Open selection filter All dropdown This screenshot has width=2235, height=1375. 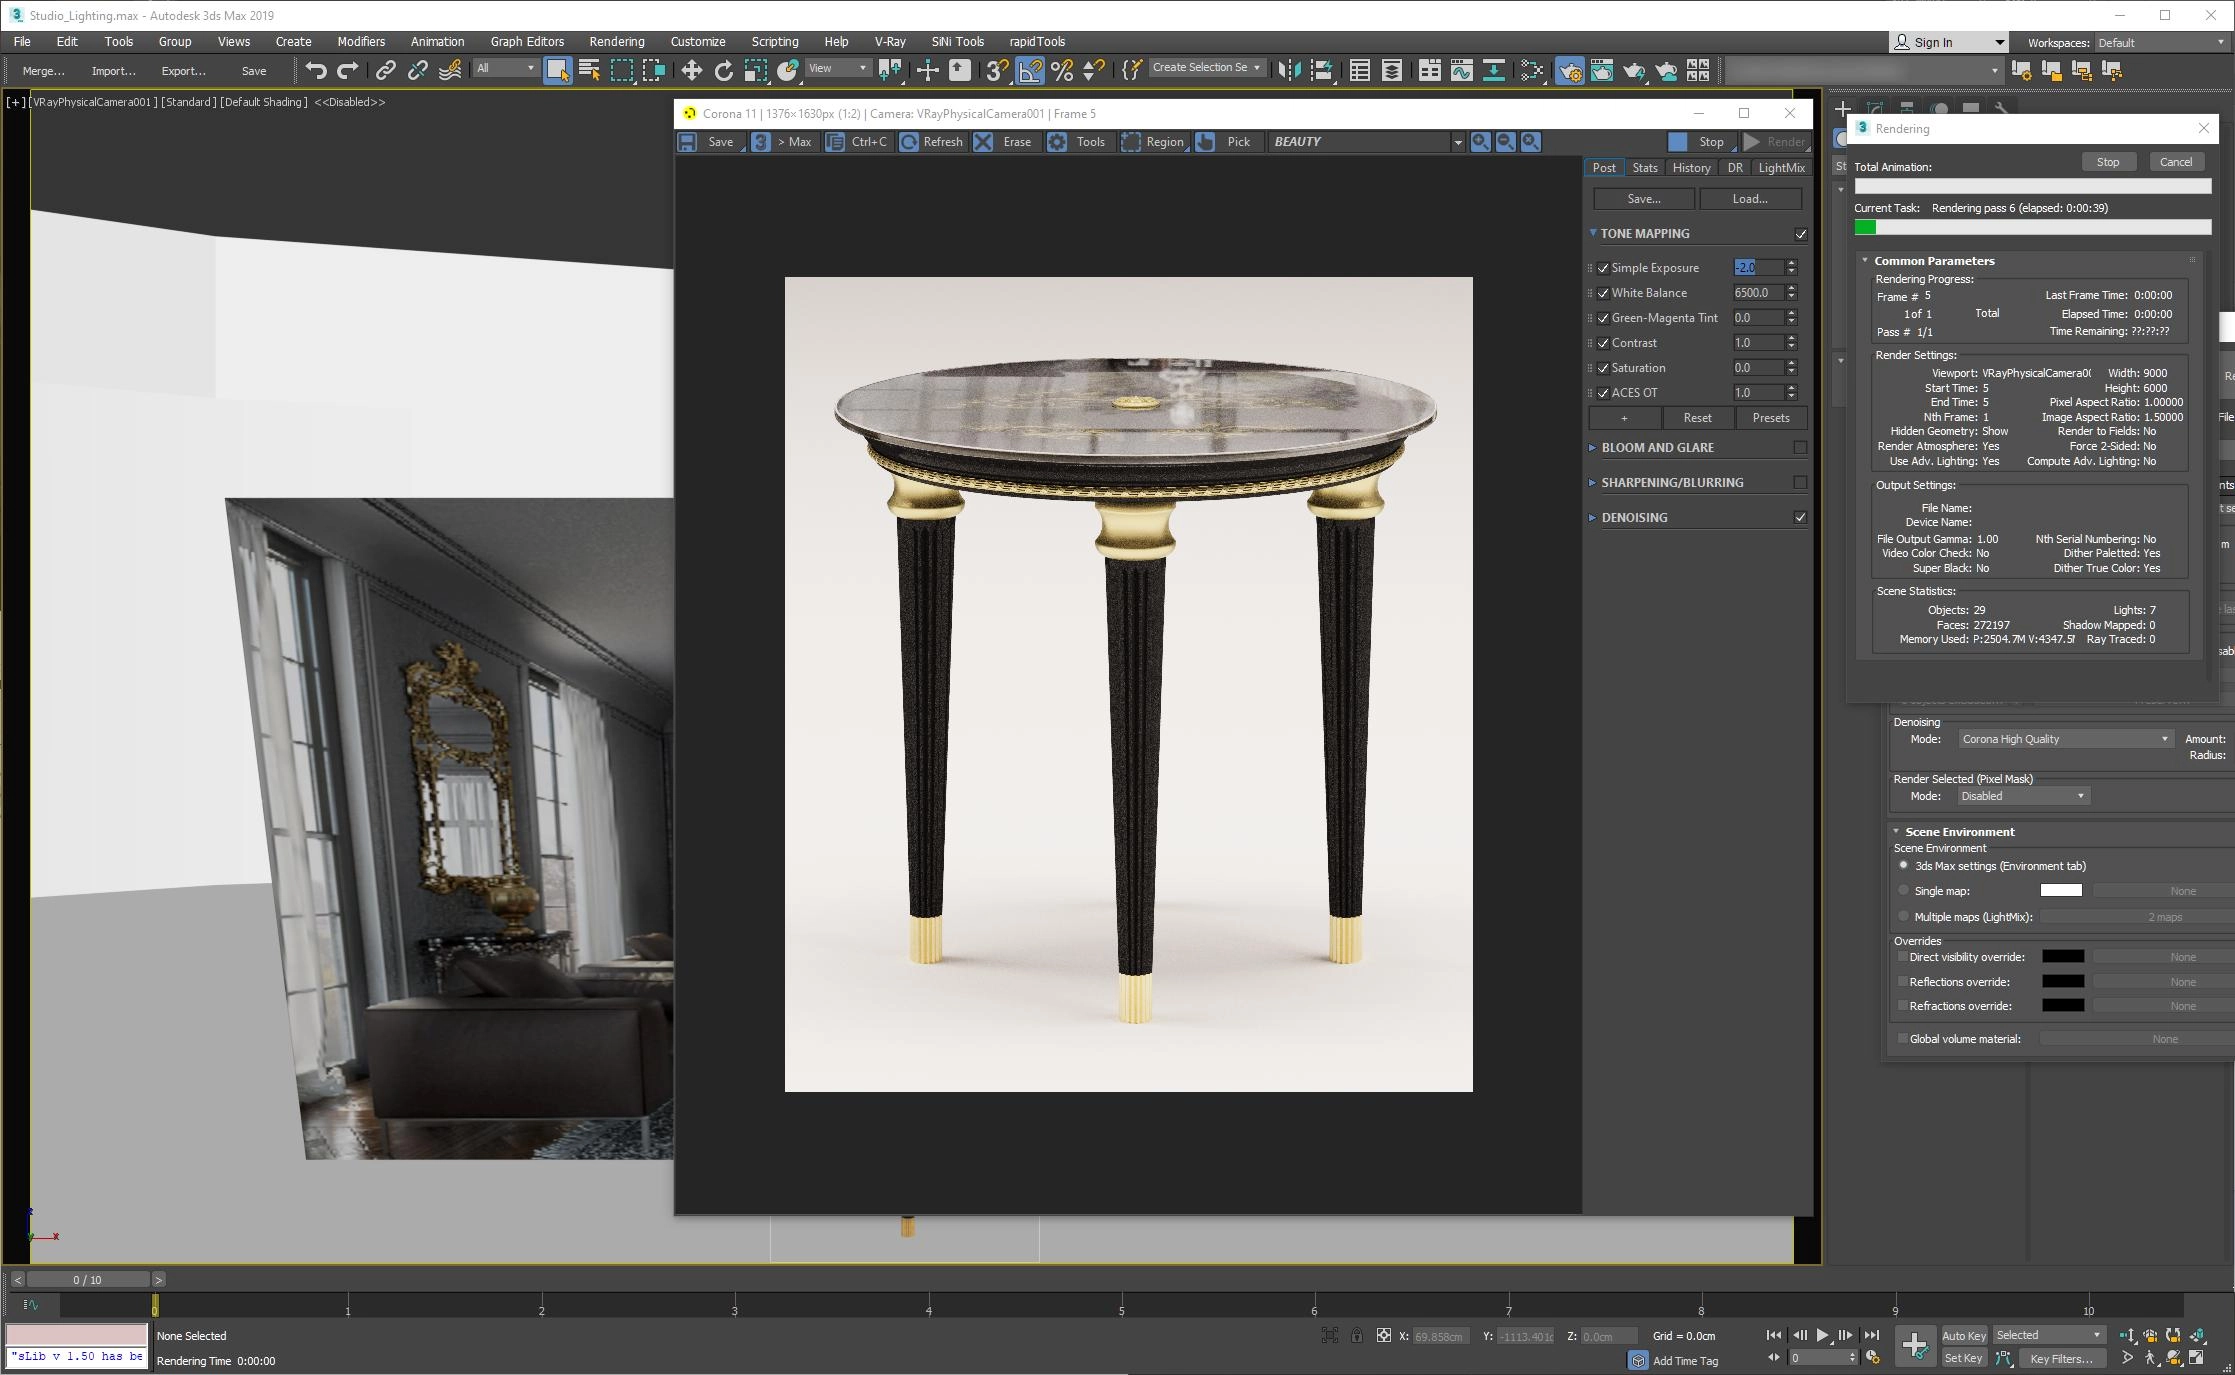tap(505, 68)
